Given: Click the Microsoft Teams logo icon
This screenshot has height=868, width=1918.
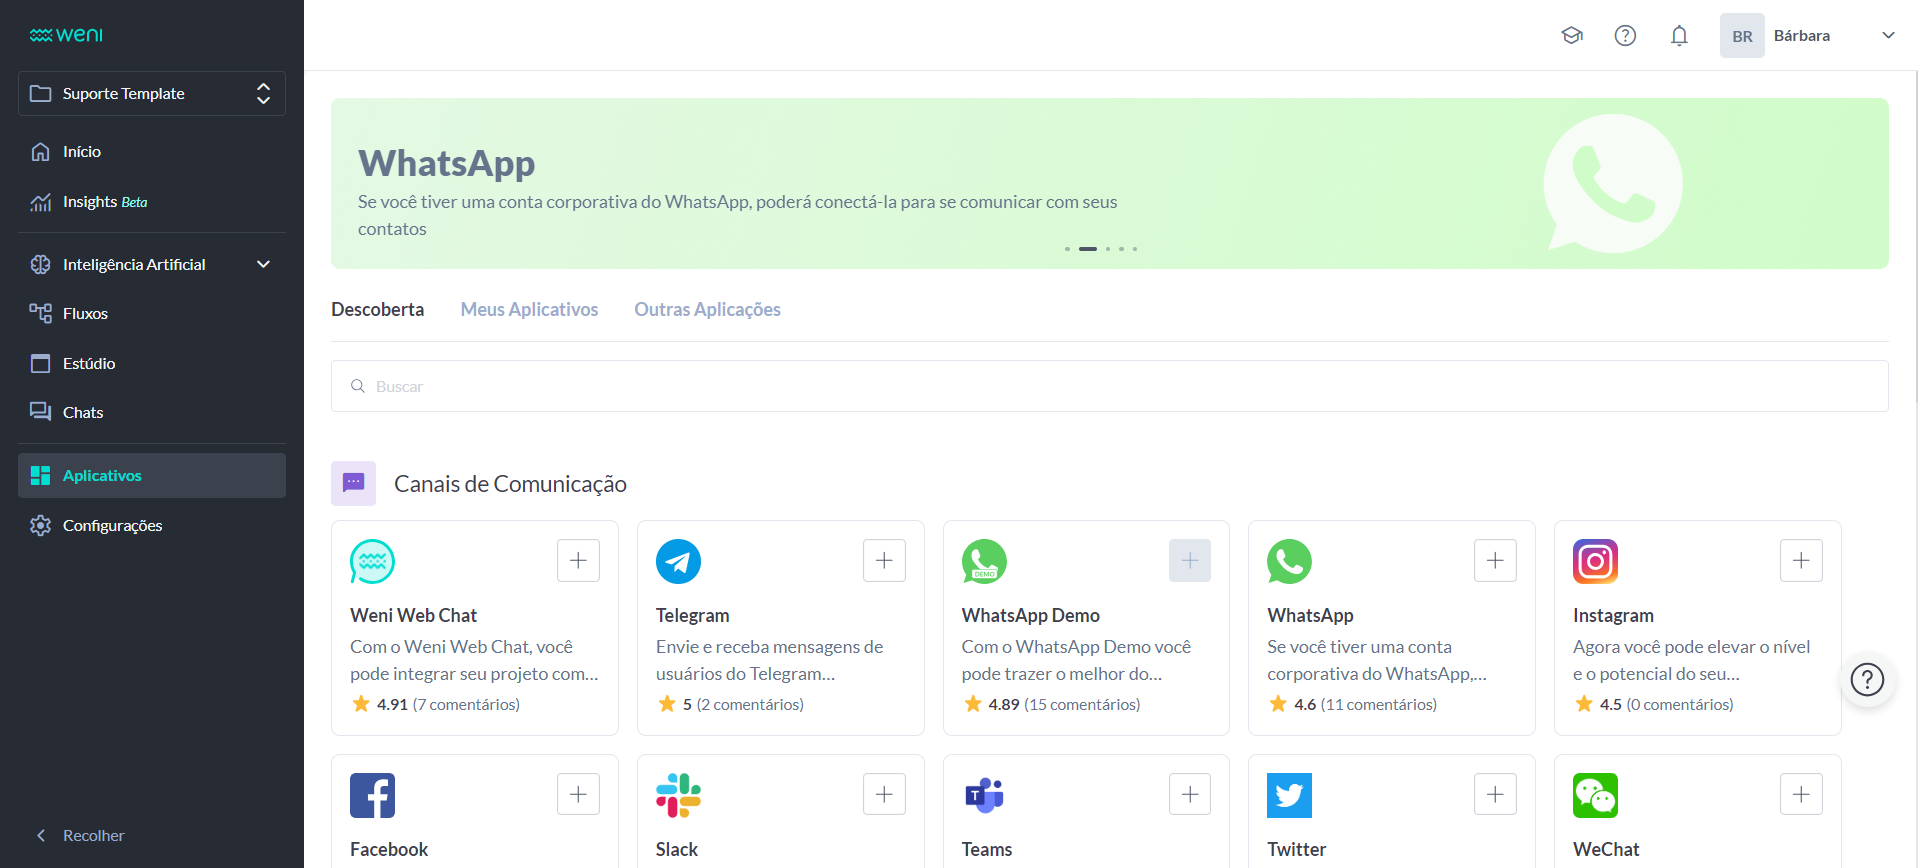Looking at the screenshot, I should (984, 795).
